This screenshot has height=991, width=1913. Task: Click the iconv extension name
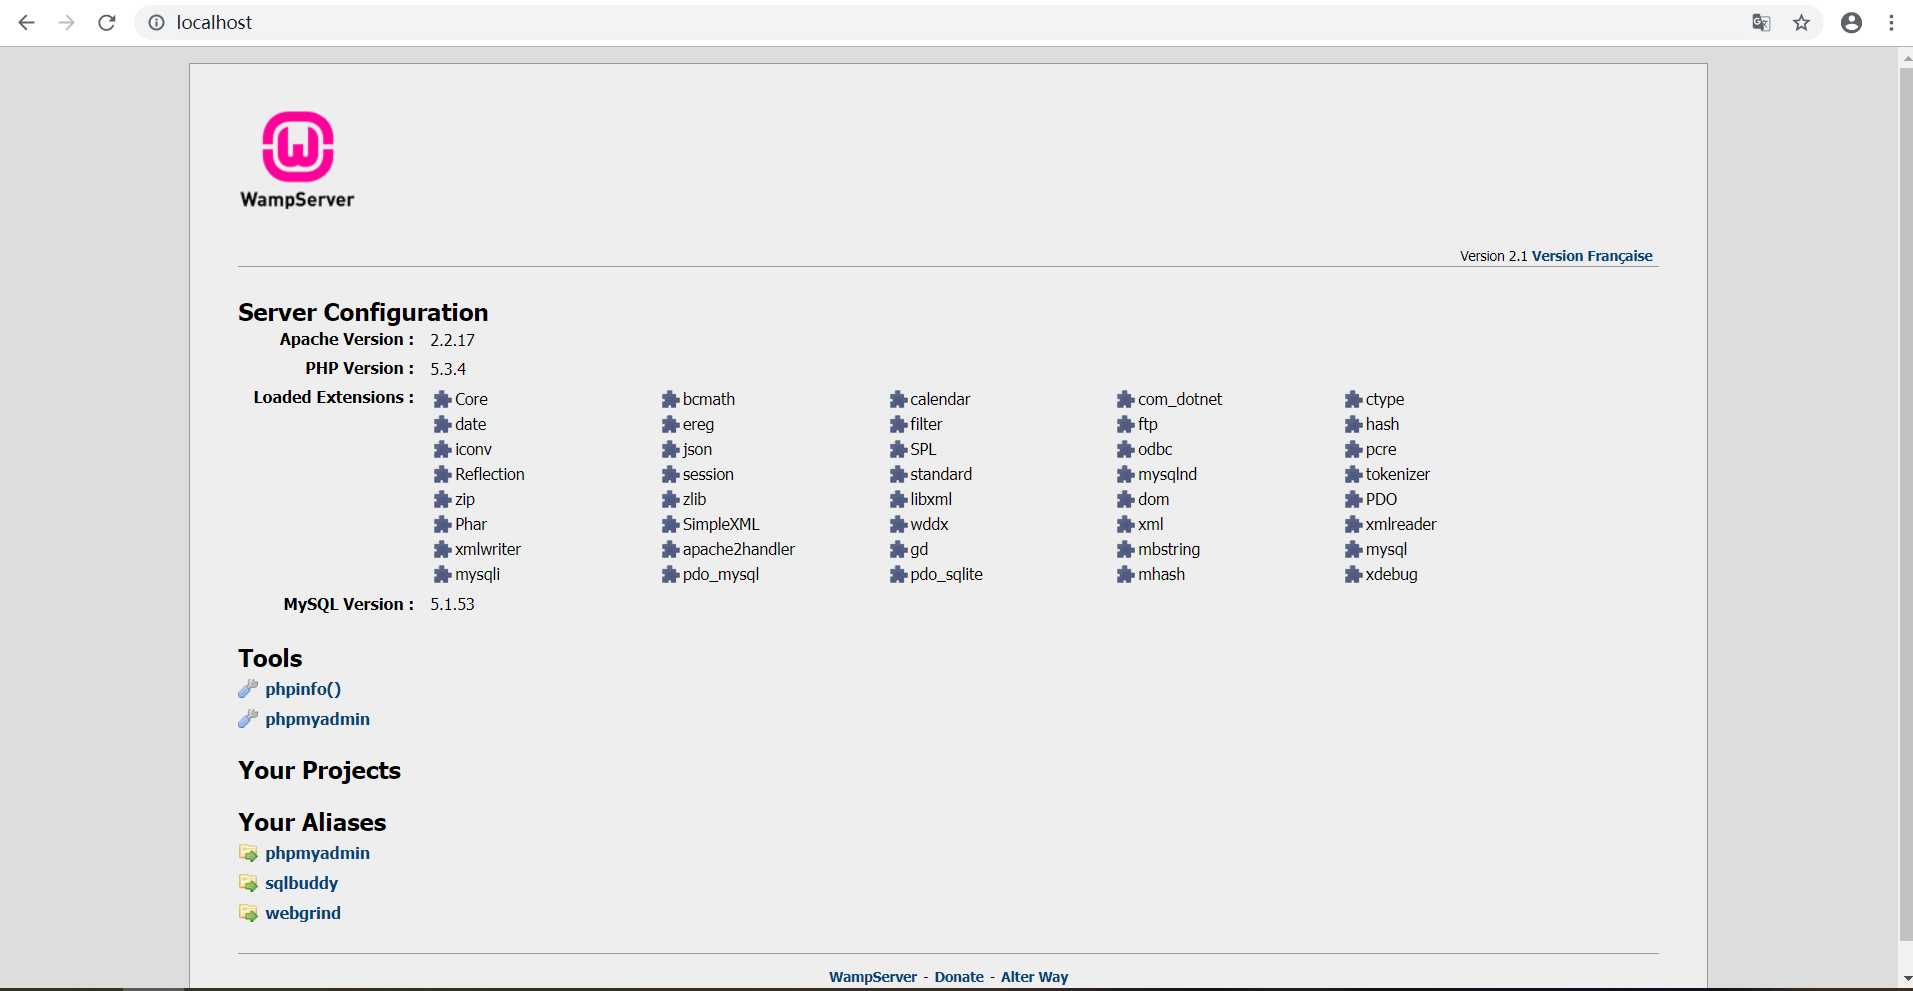tap(473, 449)
